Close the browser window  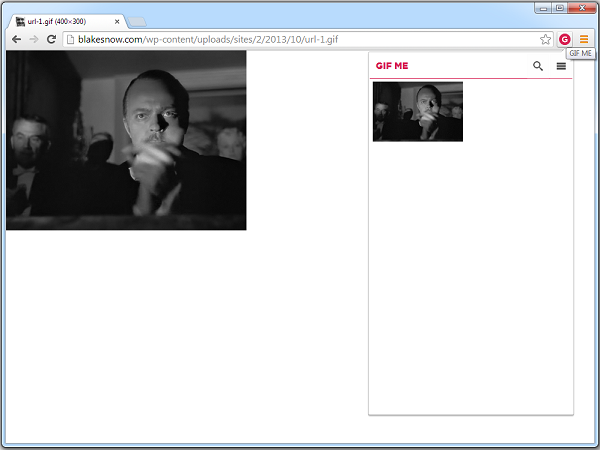pos(582,8)
